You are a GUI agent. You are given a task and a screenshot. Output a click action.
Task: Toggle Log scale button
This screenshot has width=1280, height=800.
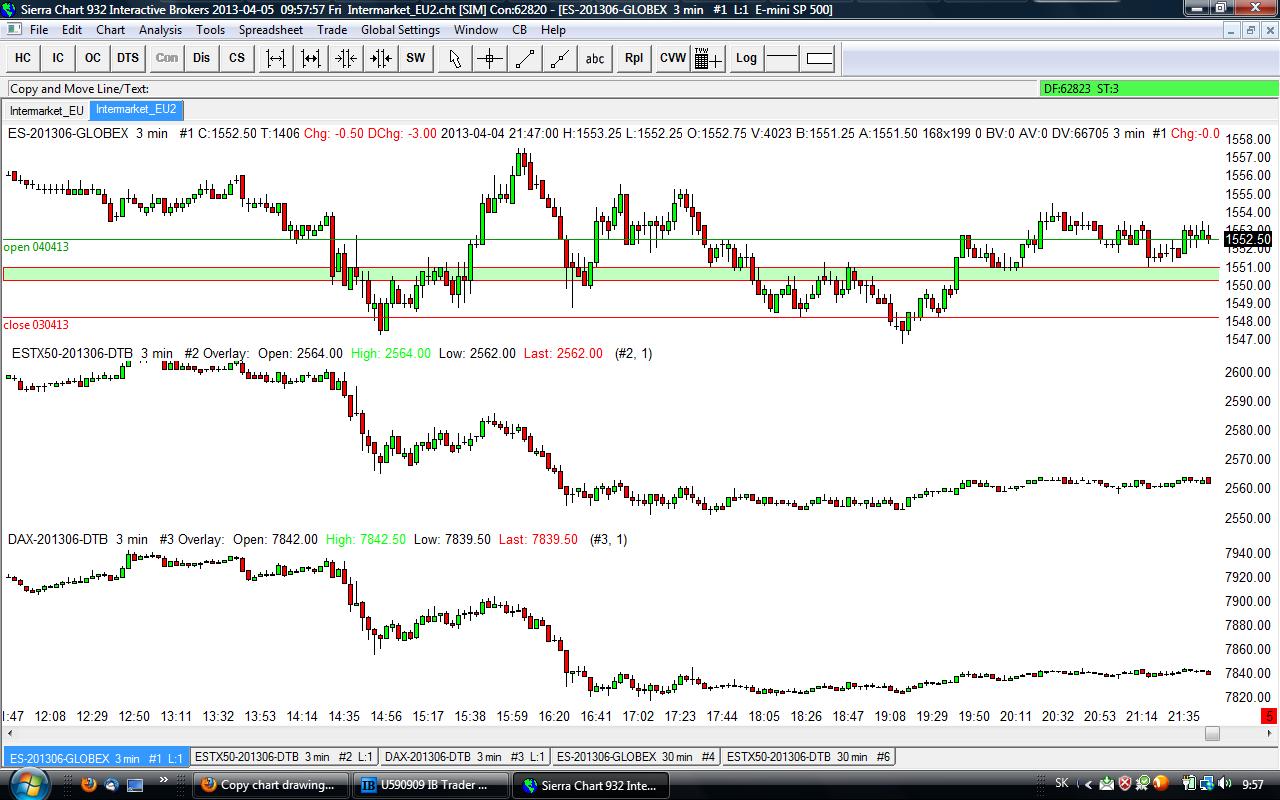coord(747,58)
